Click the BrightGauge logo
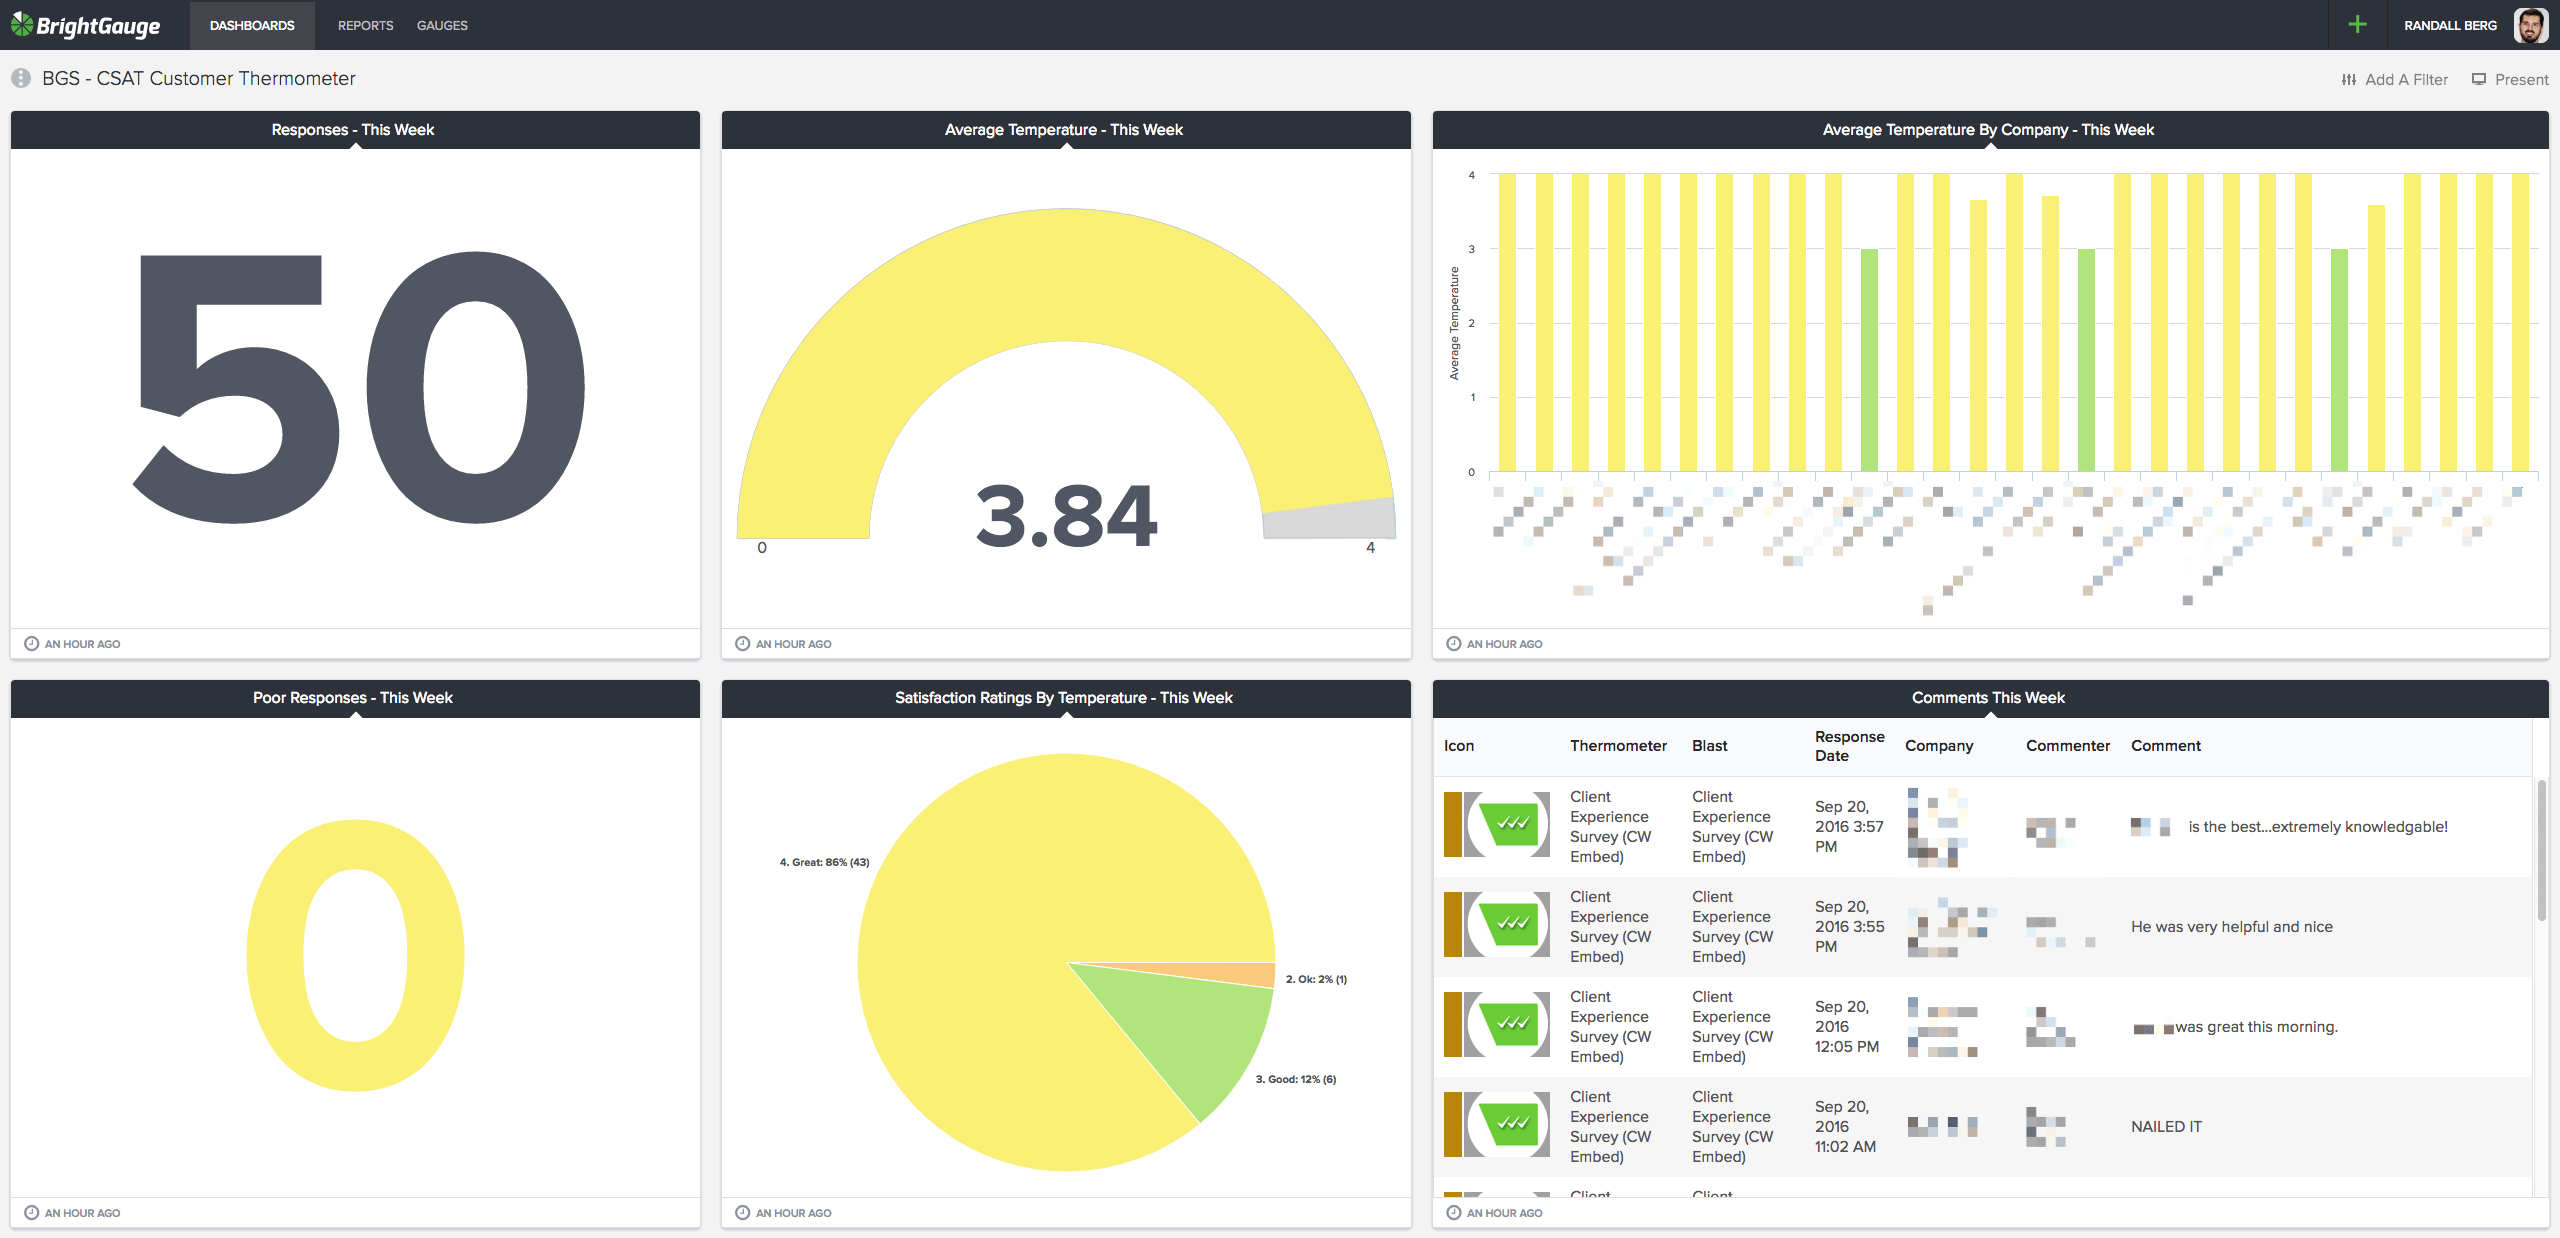Screen dimensions: 2560x1238 86,25
